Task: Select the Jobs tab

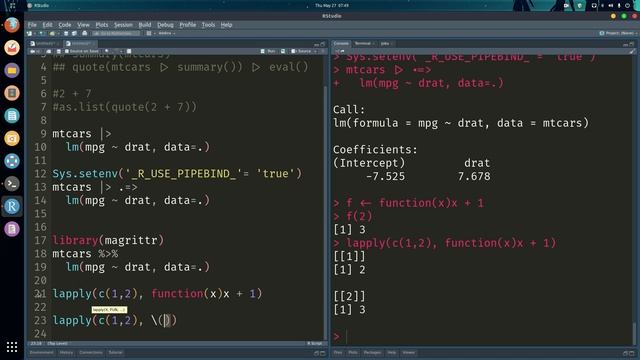Action: (386, 44)
